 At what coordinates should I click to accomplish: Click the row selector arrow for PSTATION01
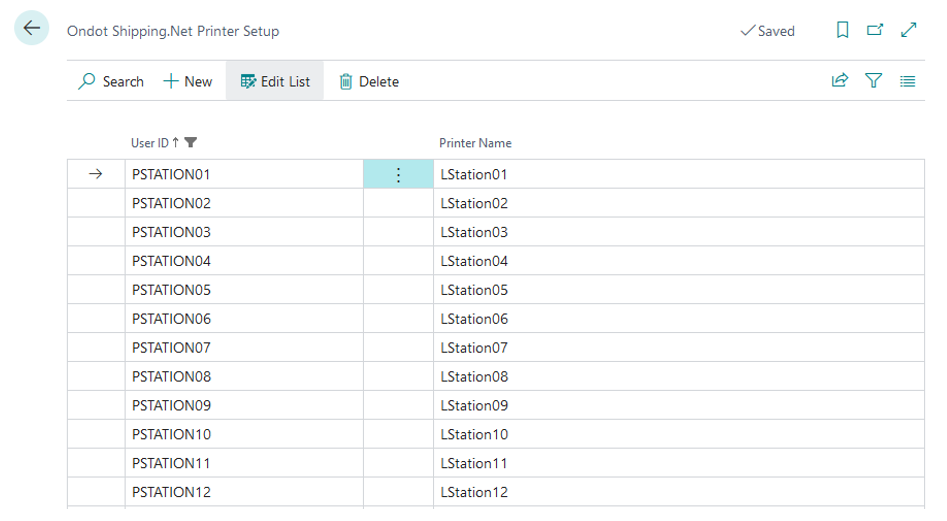point(96,175)
